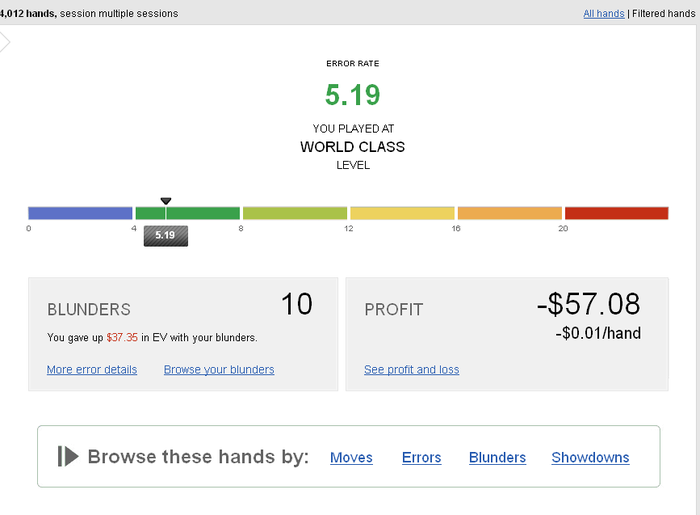Click the play icon beside Browse these hands

(x=68, y=456)
